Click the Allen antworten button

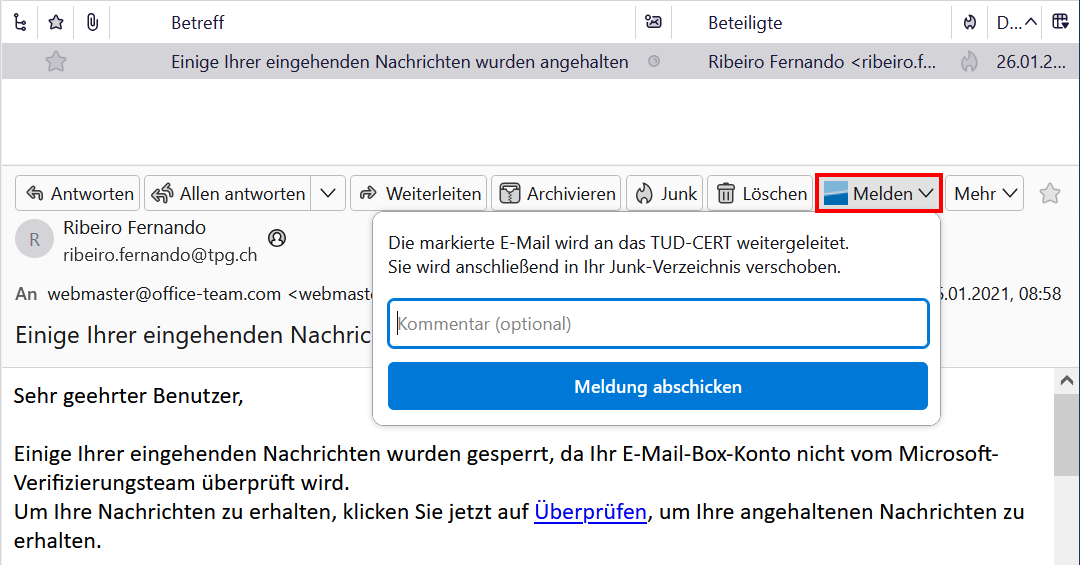pyautogui.click(x=228, y=194)
